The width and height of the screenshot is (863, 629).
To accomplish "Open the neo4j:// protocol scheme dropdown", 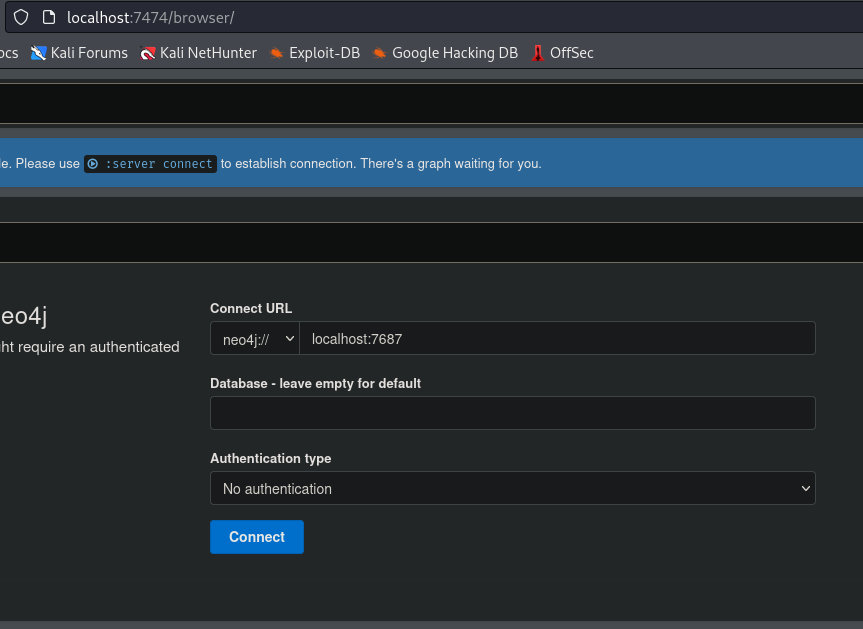I will point(255,338).
